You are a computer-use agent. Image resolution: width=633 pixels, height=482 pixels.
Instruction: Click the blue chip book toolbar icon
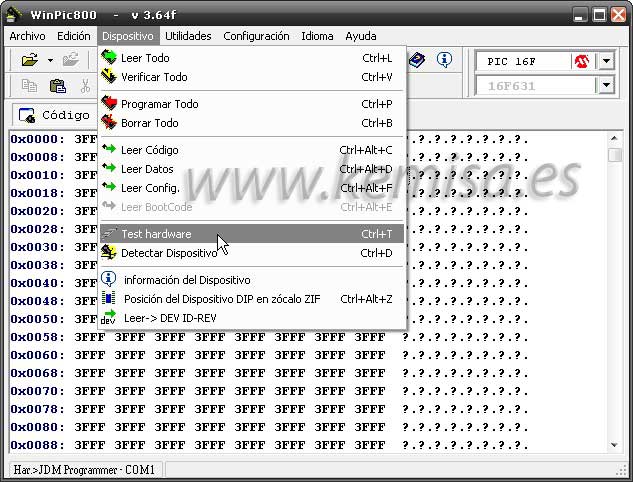pos(417,60)
